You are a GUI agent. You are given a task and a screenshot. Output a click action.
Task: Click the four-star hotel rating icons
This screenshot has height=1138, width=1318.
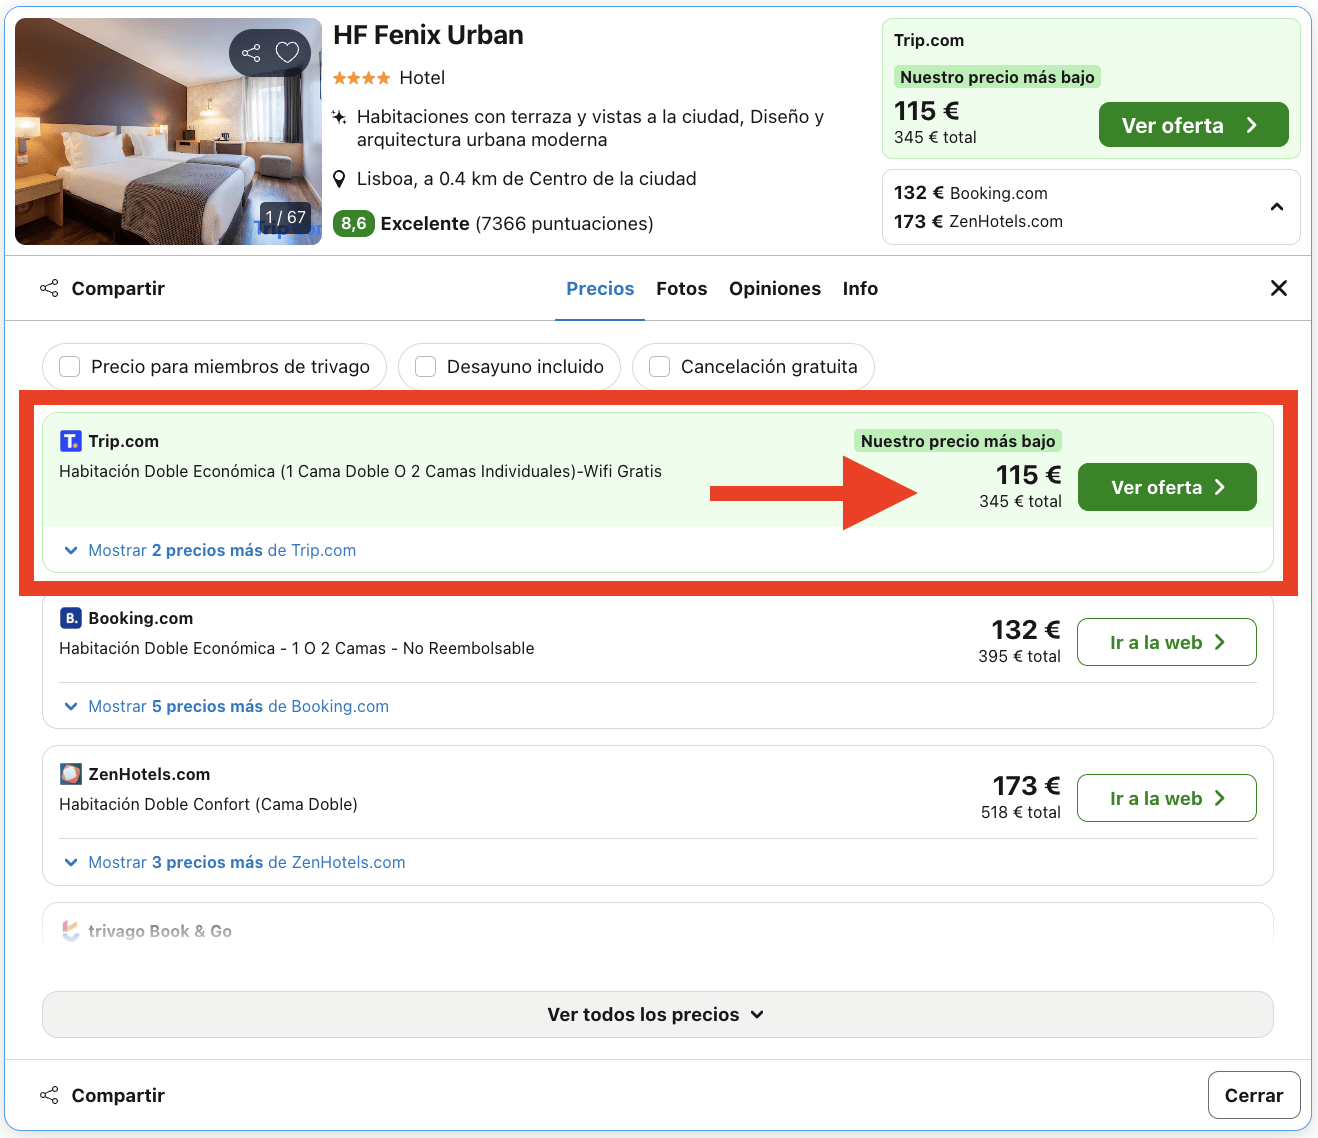point(361,78)
